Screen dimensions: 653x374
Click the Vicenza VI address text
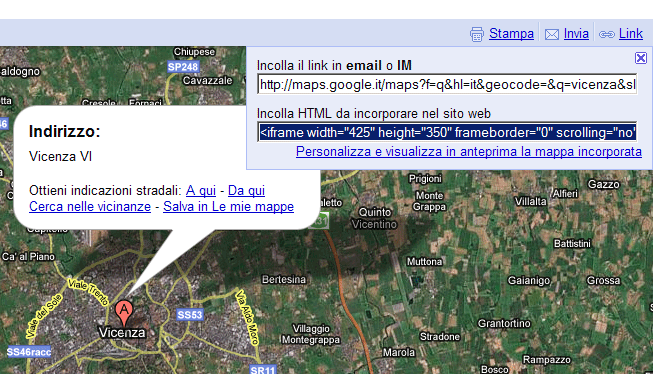click(60, 157)
